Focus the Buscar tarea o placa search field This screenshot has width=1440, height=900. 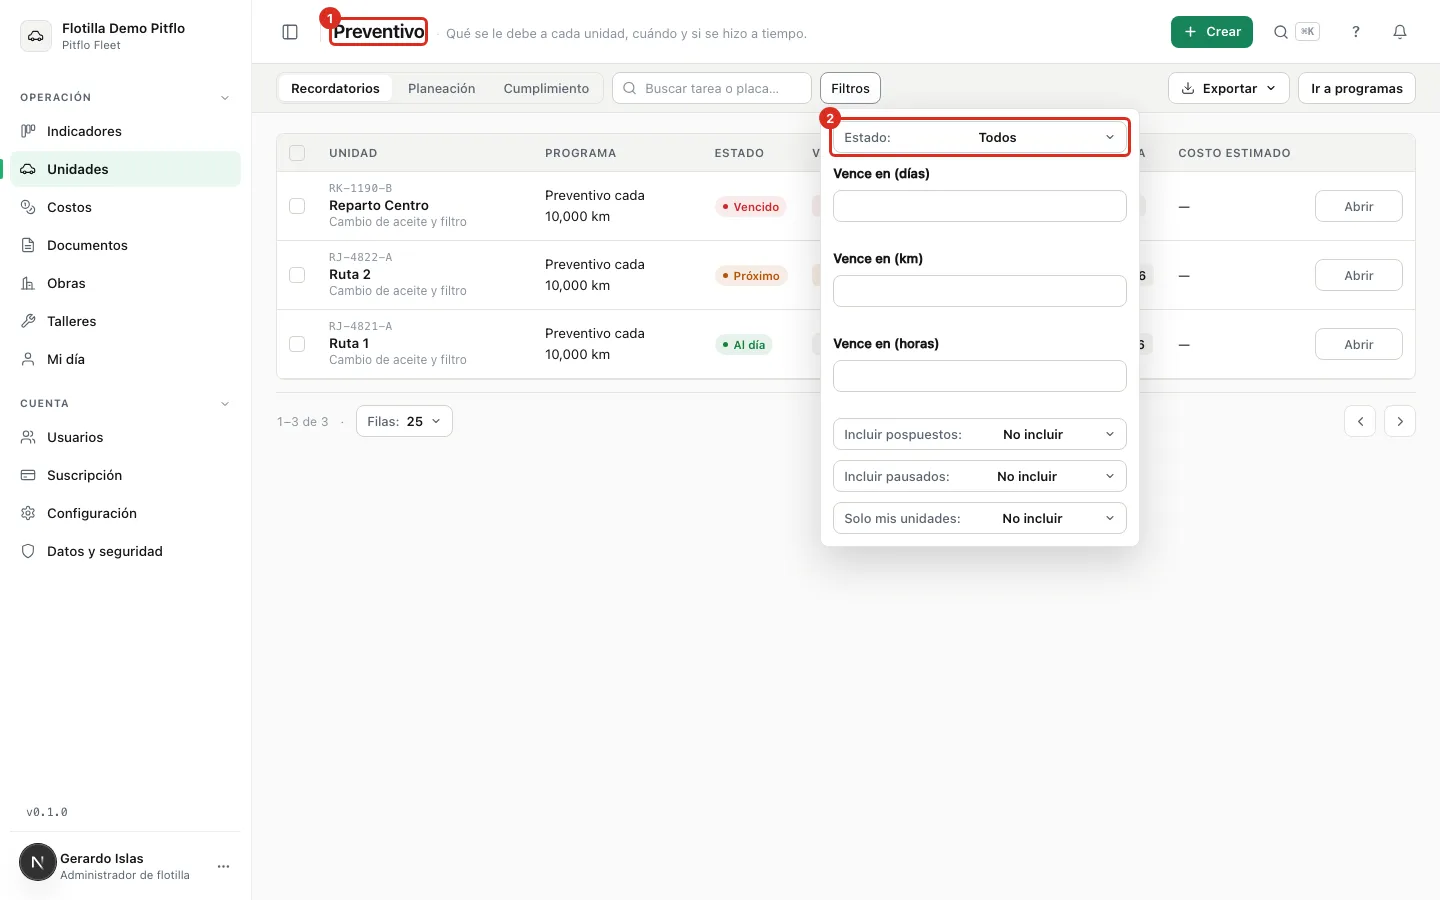pos(711,88)
